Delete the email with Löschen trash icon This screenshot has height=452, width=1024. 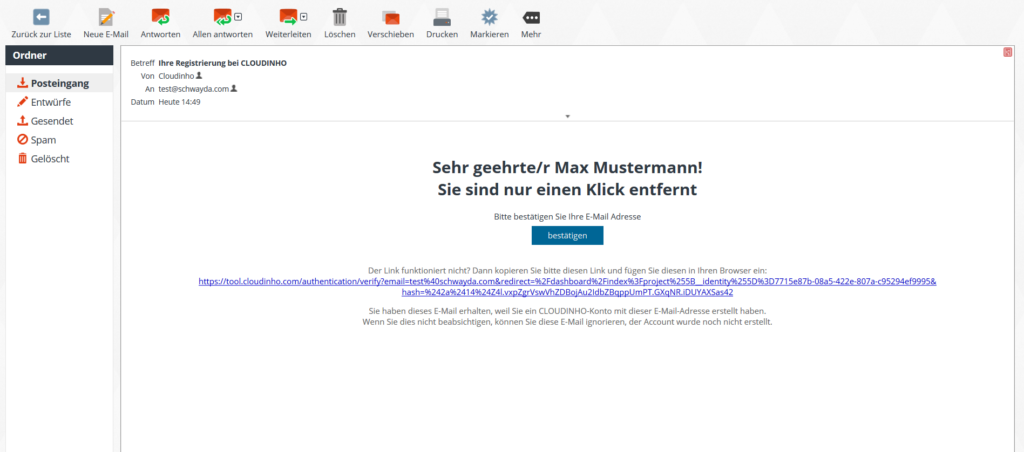340,17
